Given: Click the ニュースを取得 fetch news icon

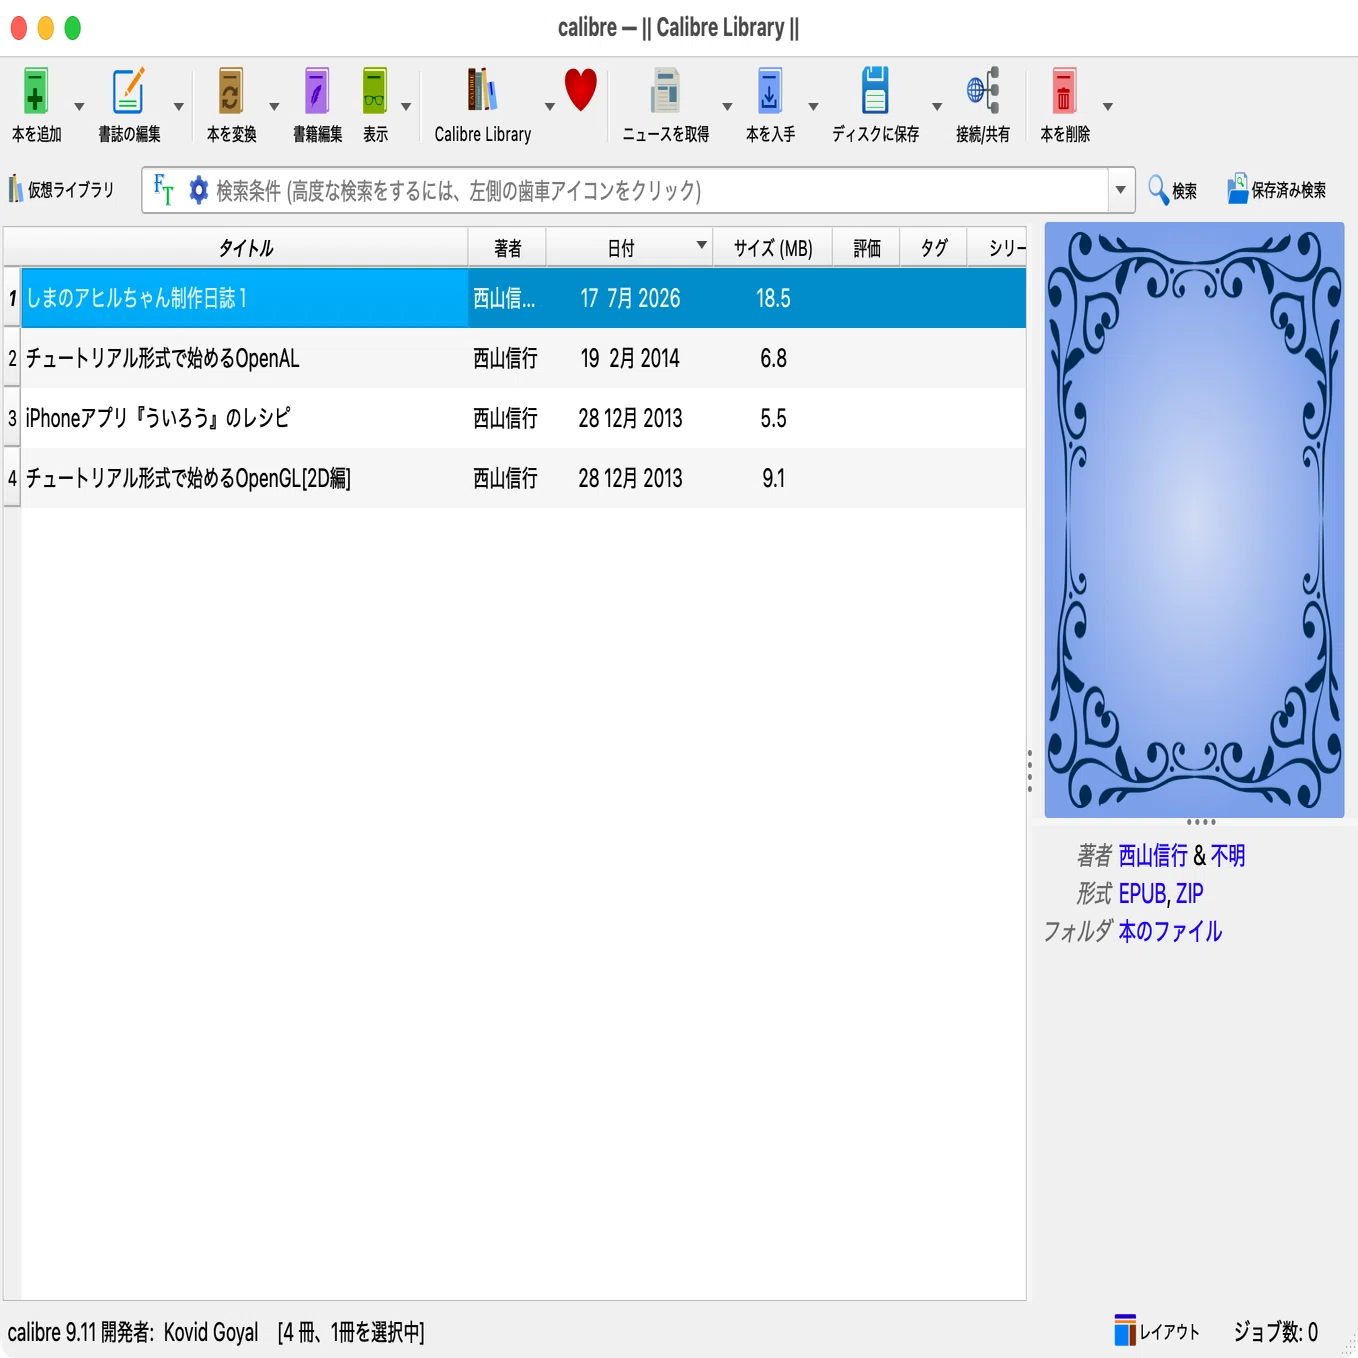Looking at the screenshot, I should click(x=665, y=91).
